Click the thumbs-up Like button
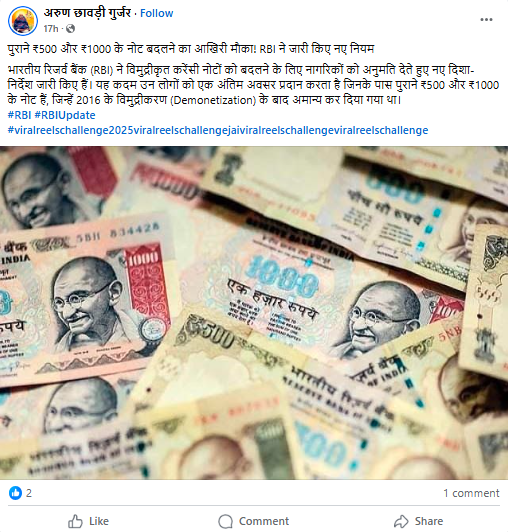The height and width of the screenshot is (532, 508). coord(88,521)
